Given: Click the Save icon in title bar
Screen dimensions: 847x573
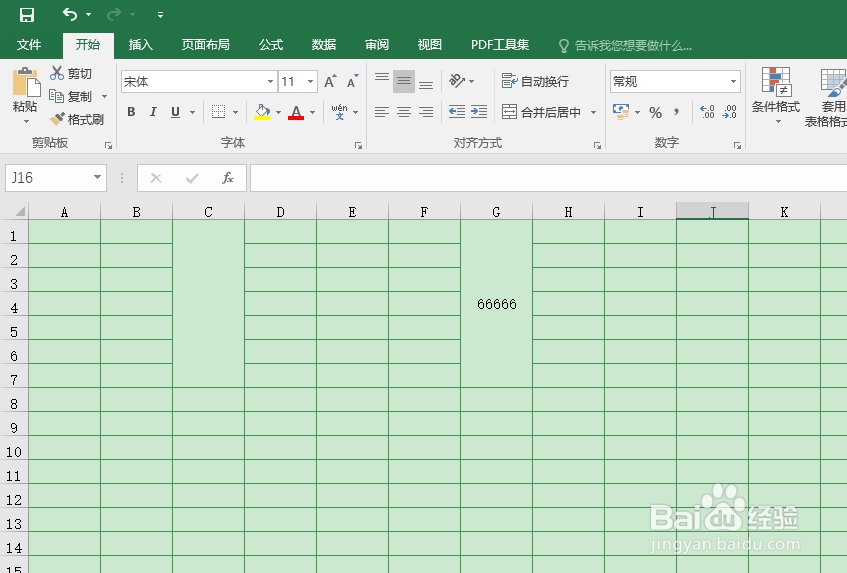Looking at the screenshot, I should (26, 15).
